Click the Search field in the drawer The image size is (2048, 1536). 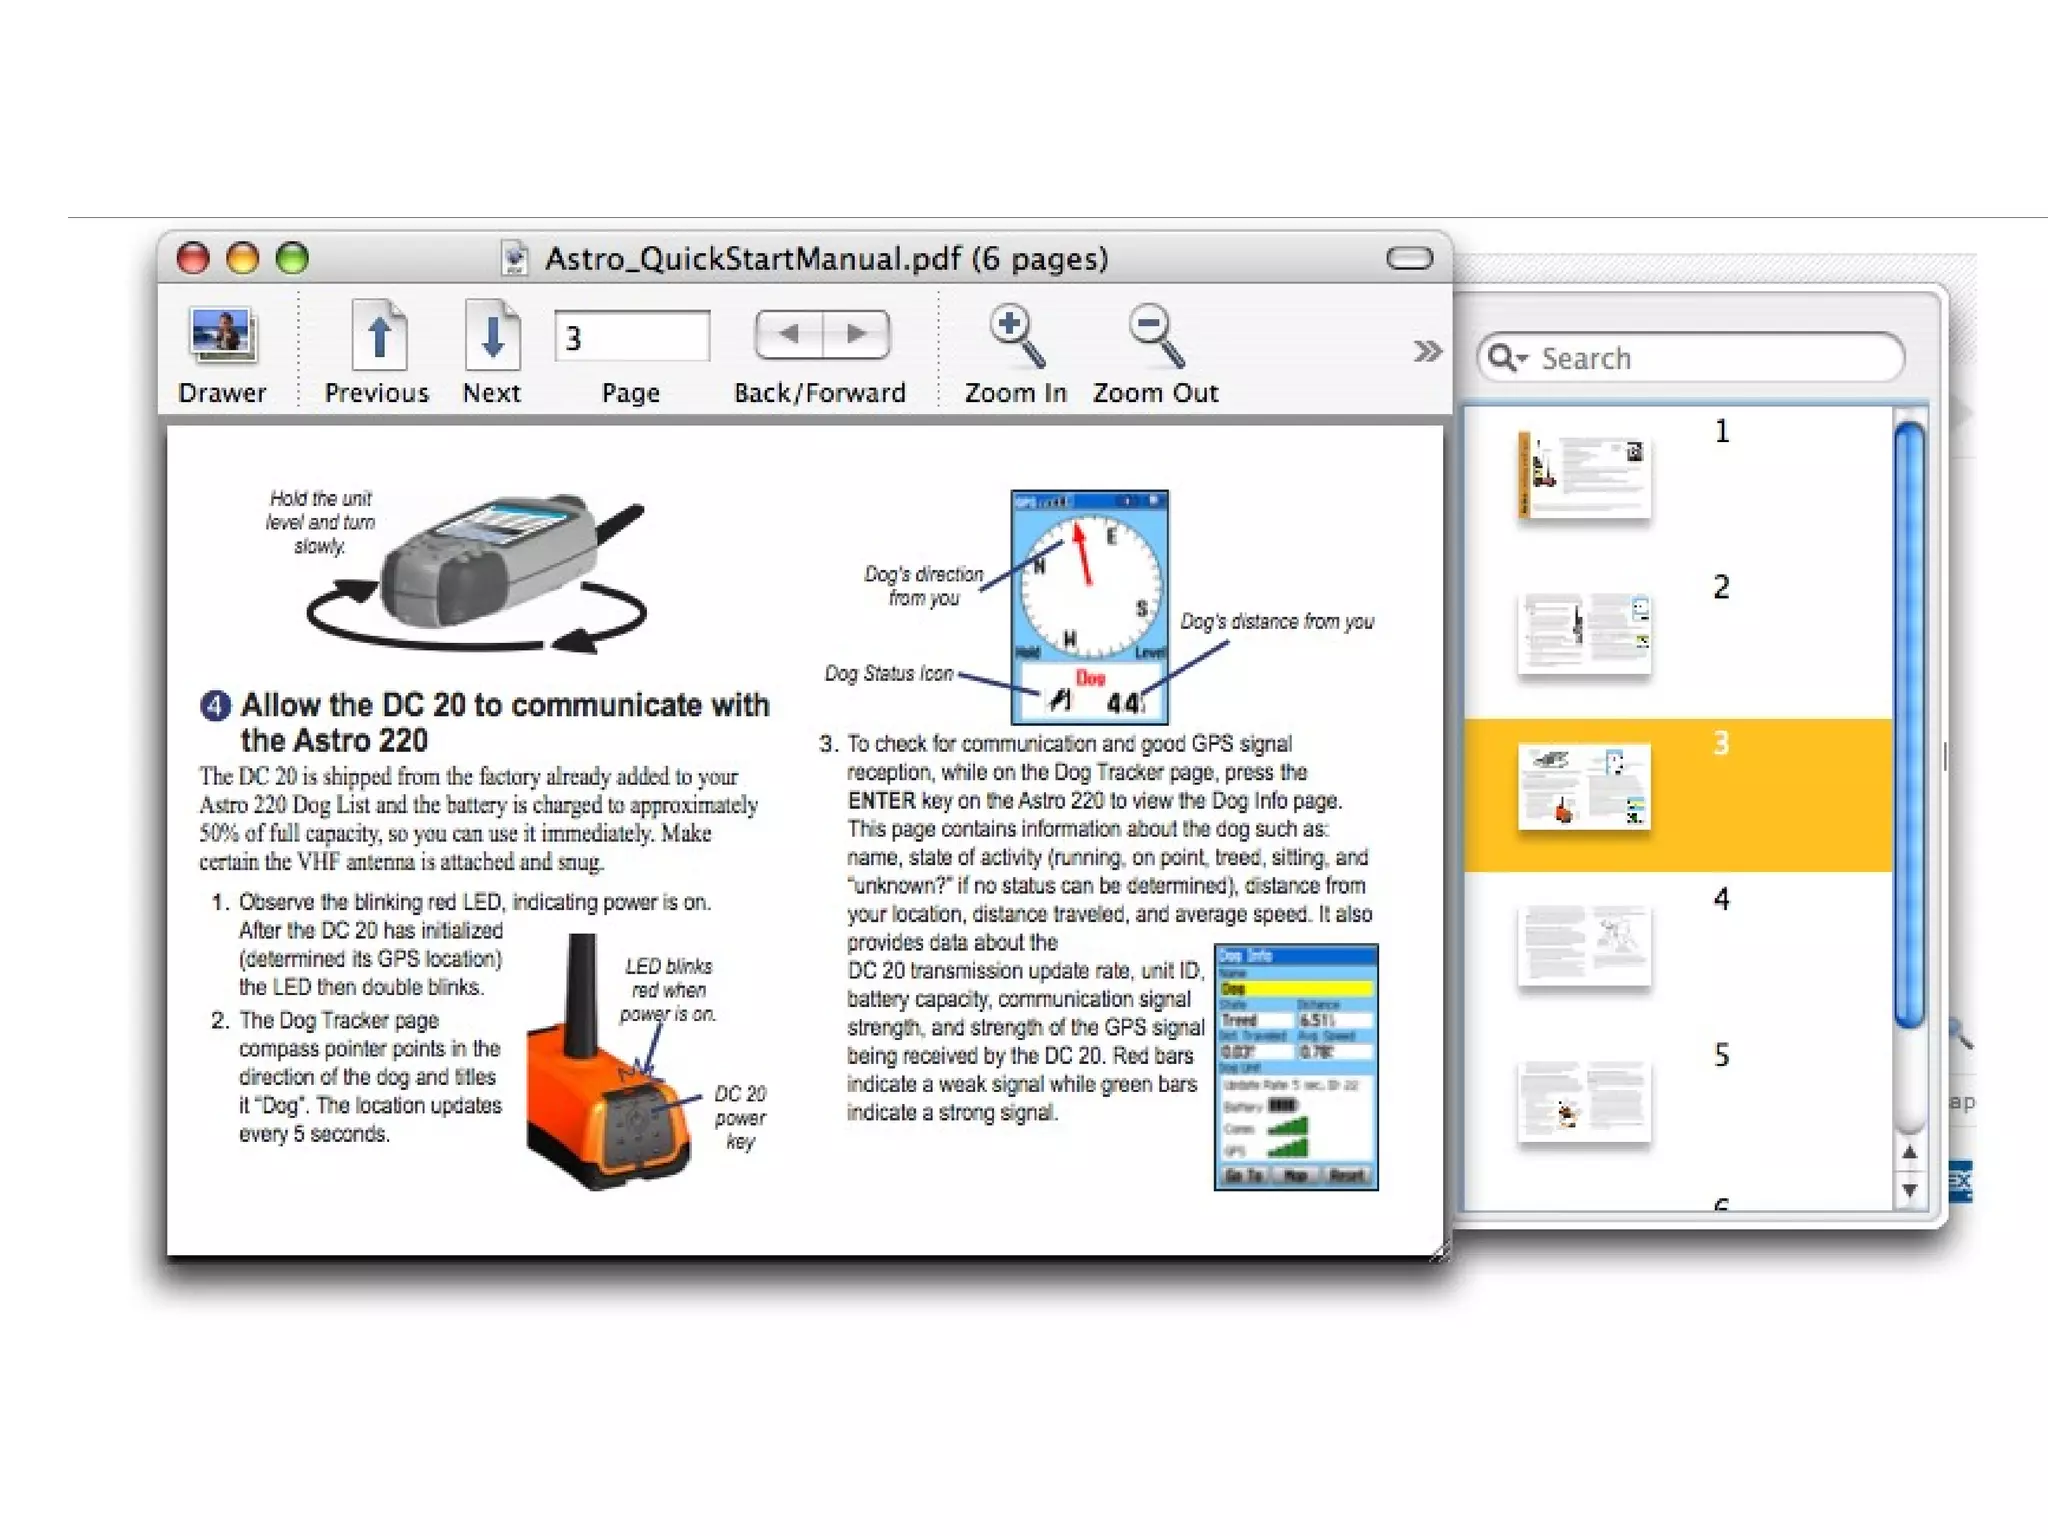[1710, 358]
